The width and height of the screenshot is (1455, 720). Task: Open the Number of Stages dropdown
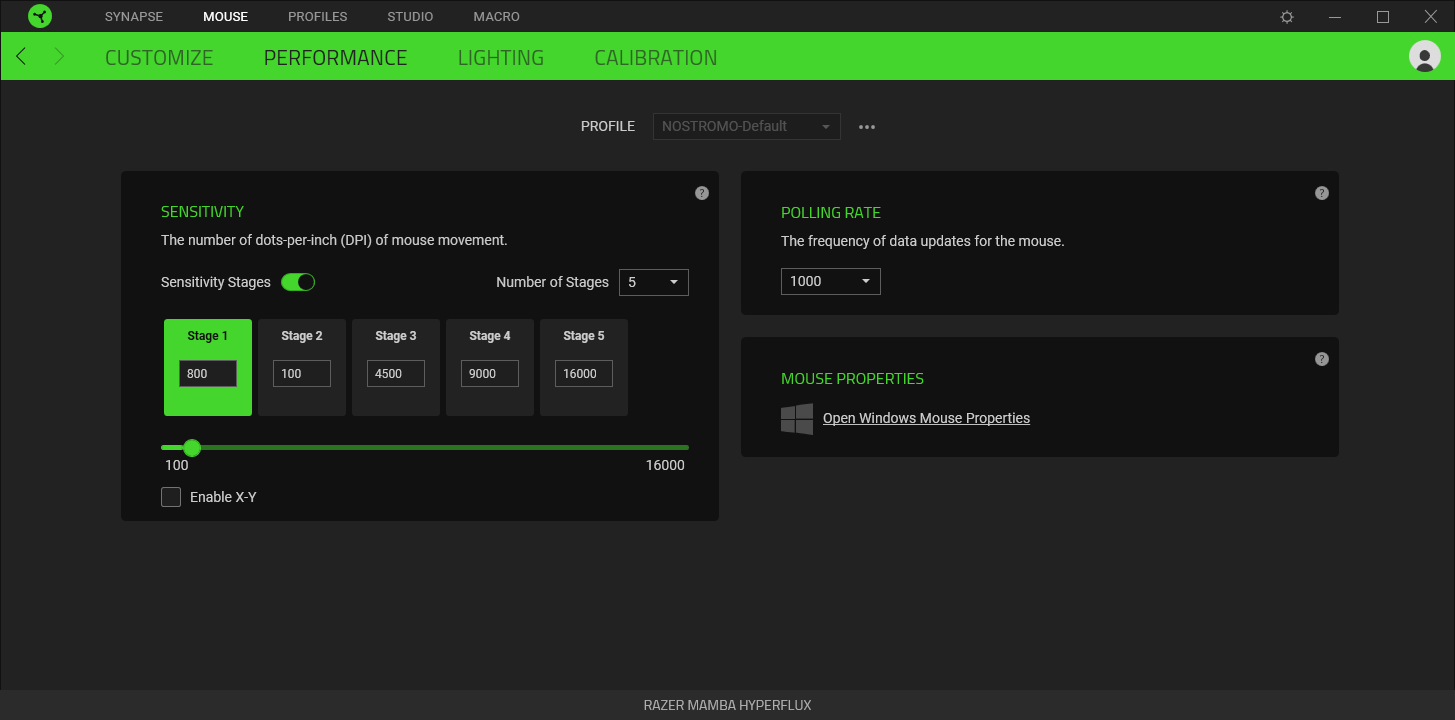[x=653, y=282]
